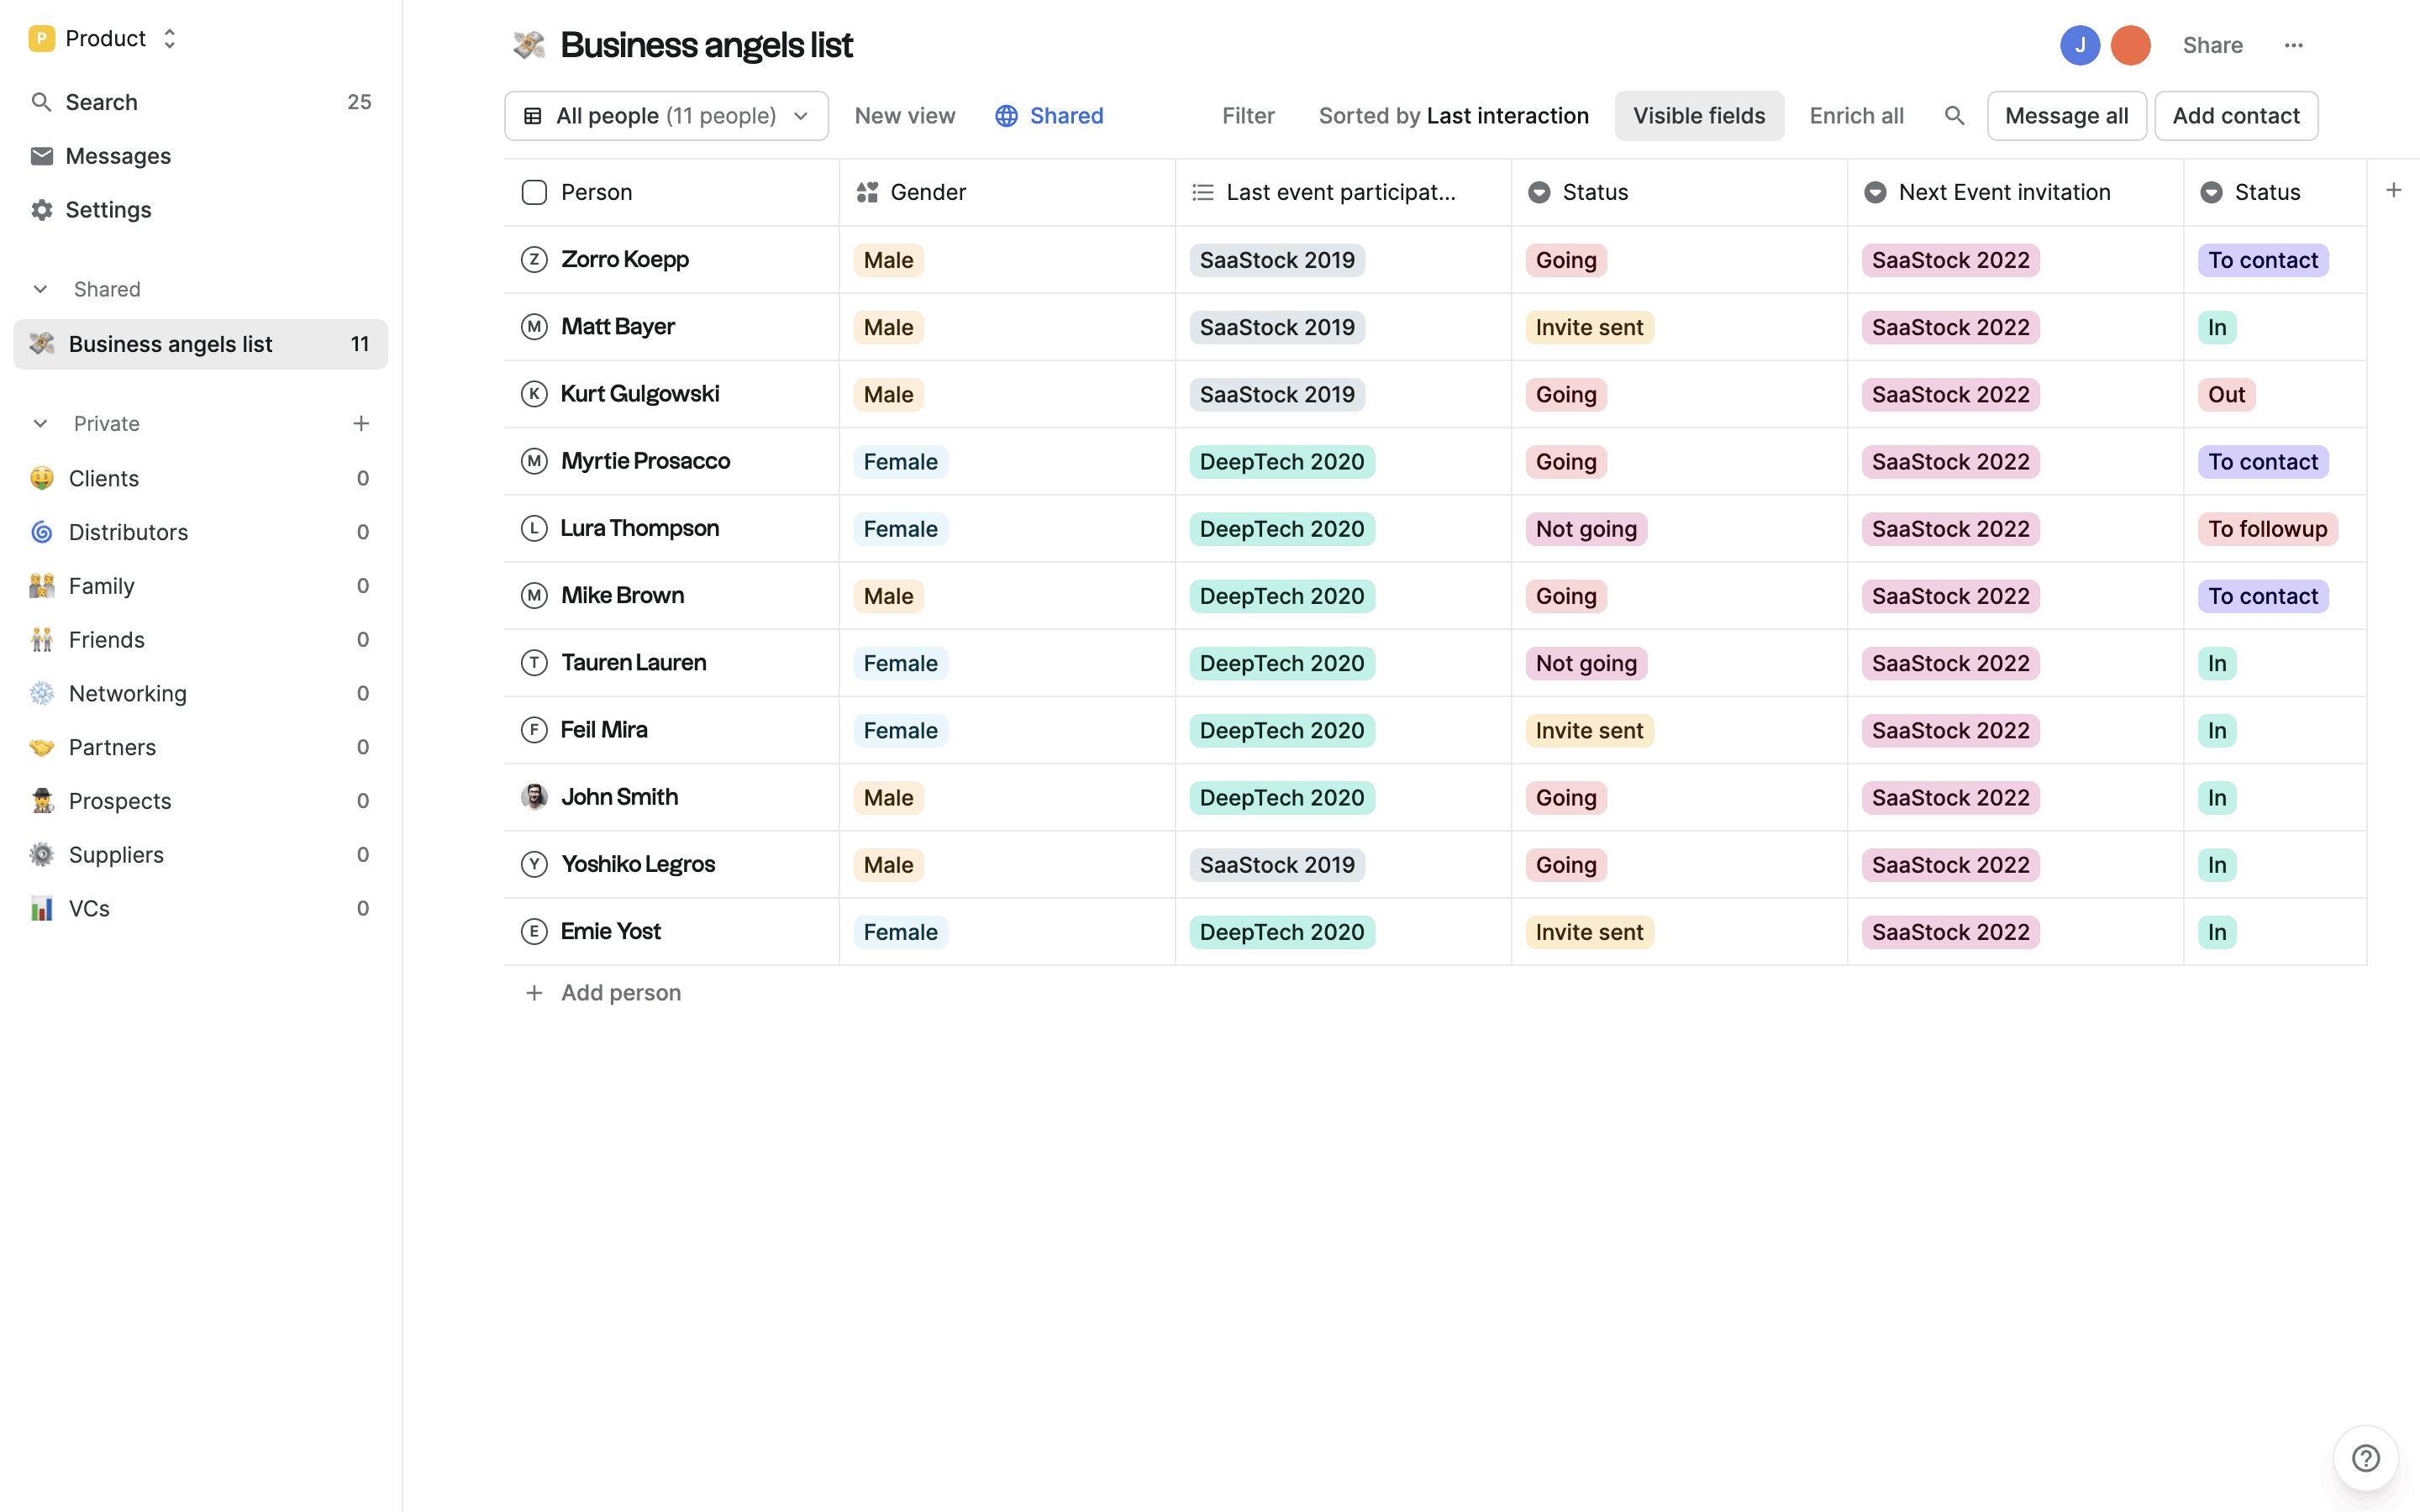This screenshot has width=2420, height=1512.
Task: Open the three-dot more options menu
Action: click(x=2293, y=45)
